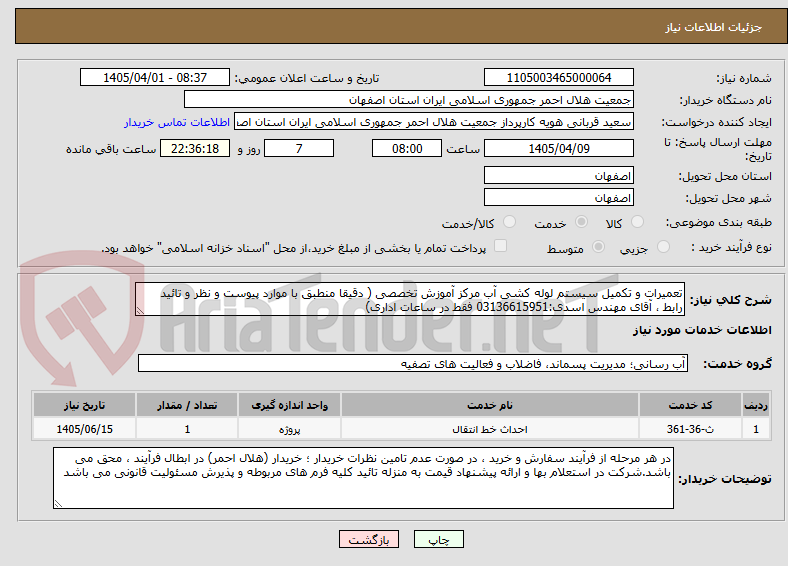Click service name cell احداث خط انتقال
788x566 pixels.
pos(489,429)
